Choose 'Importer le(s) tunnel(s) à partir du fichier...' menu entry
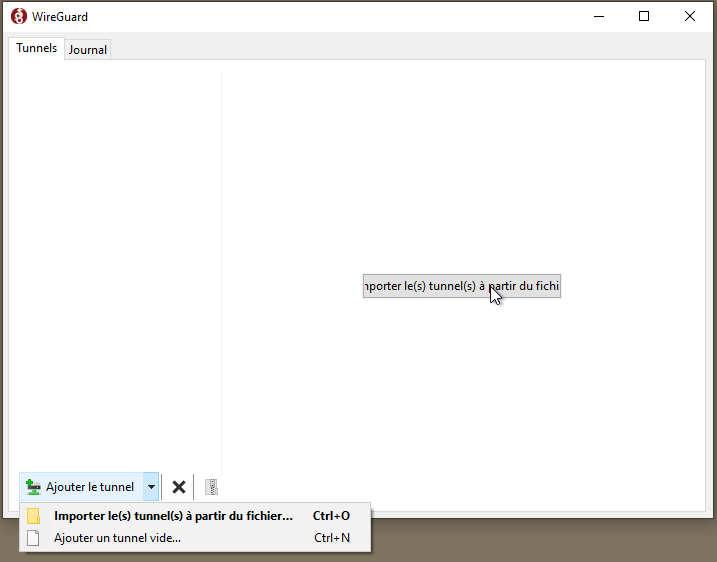 (173, 516)
